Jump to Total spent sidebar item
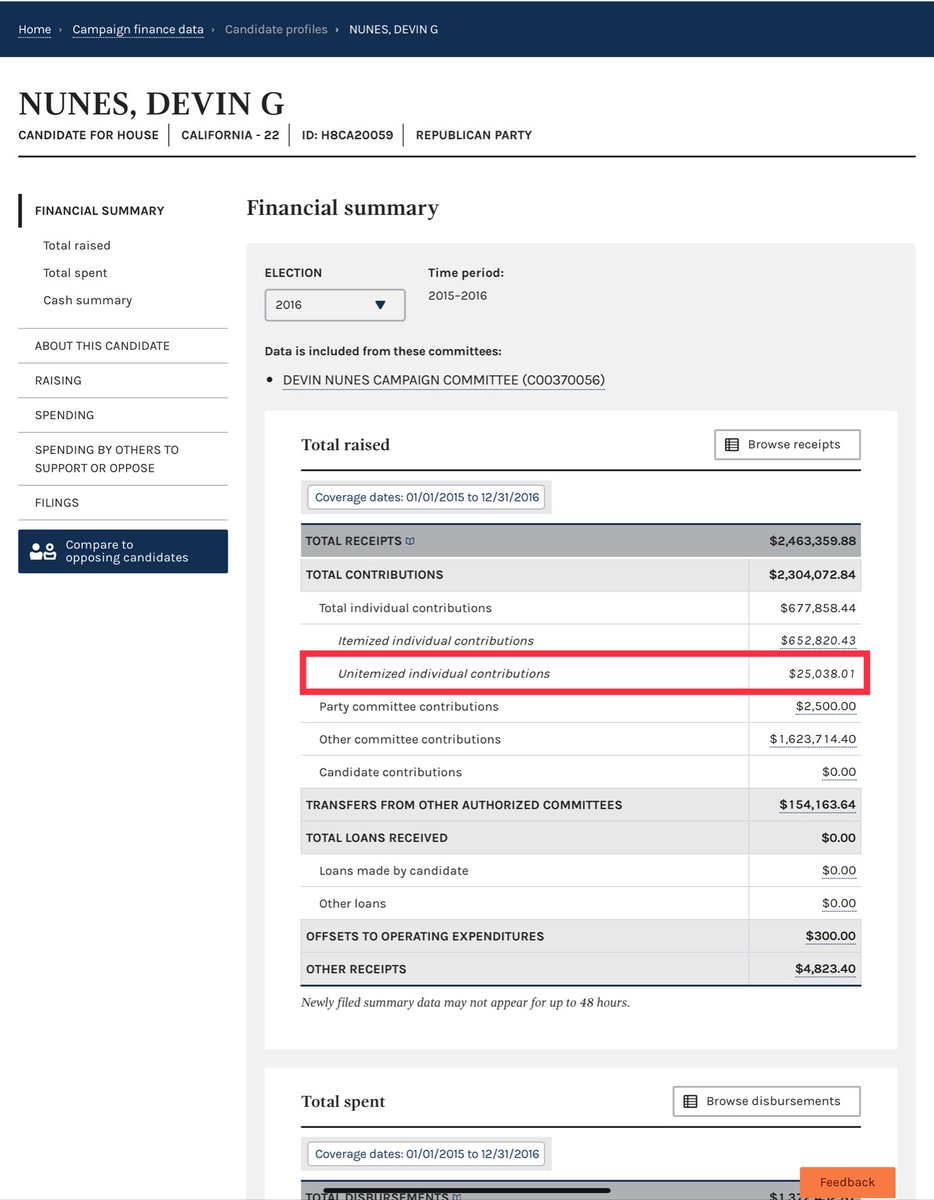This screenshot has width=934, height=1200. pyautogui.click(x=75, y=273)
